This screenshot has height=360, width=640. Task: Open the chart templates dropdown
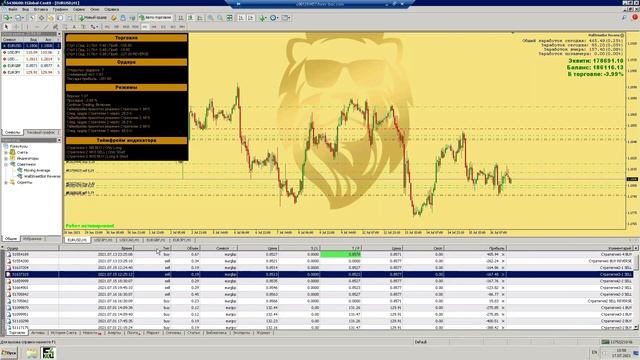coord(286,18)
